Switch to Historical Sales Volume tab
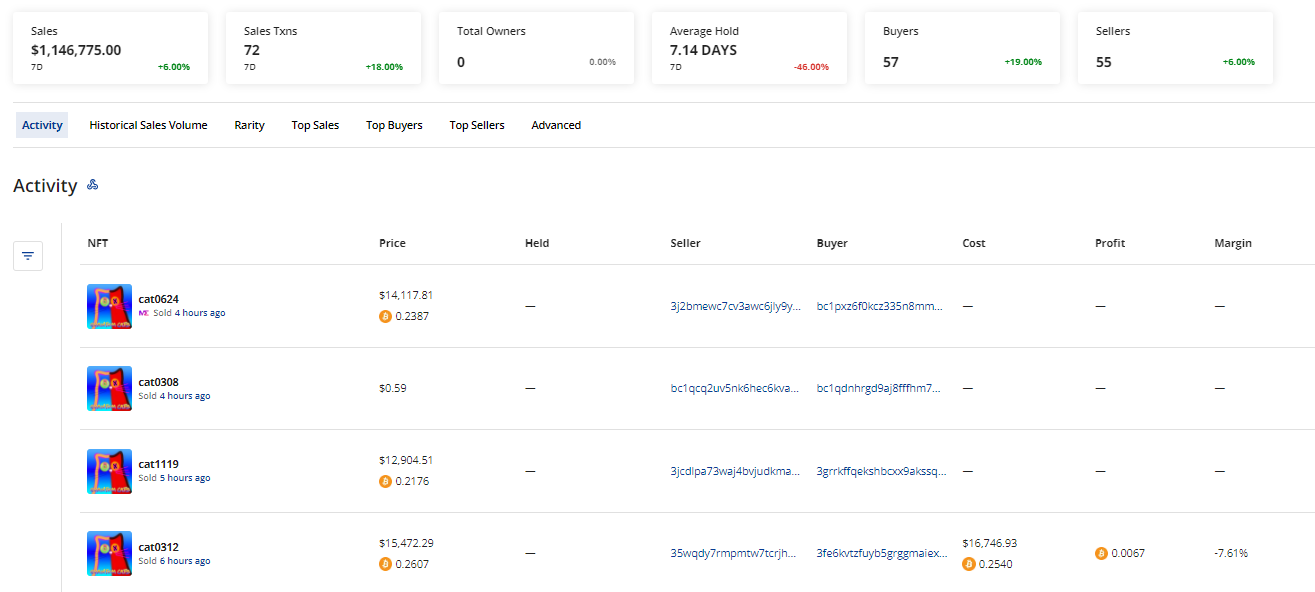 pos(148,125)
